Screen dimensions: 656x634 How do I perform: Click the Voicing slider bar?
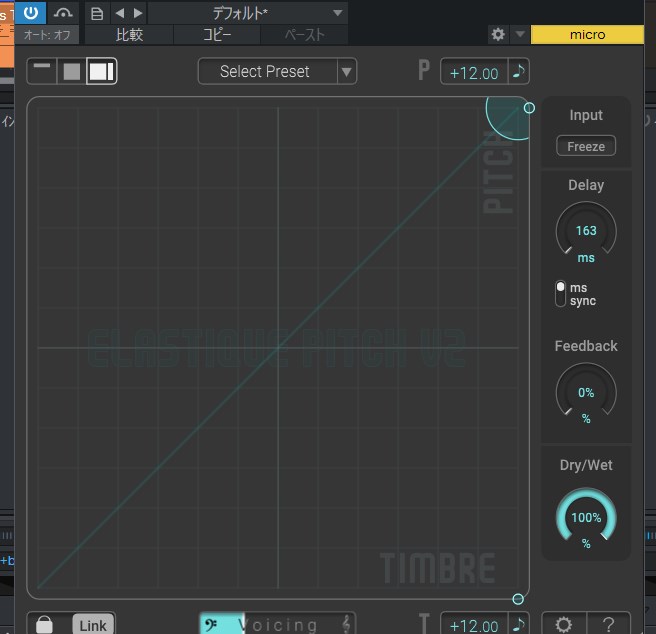pos(277,625)
